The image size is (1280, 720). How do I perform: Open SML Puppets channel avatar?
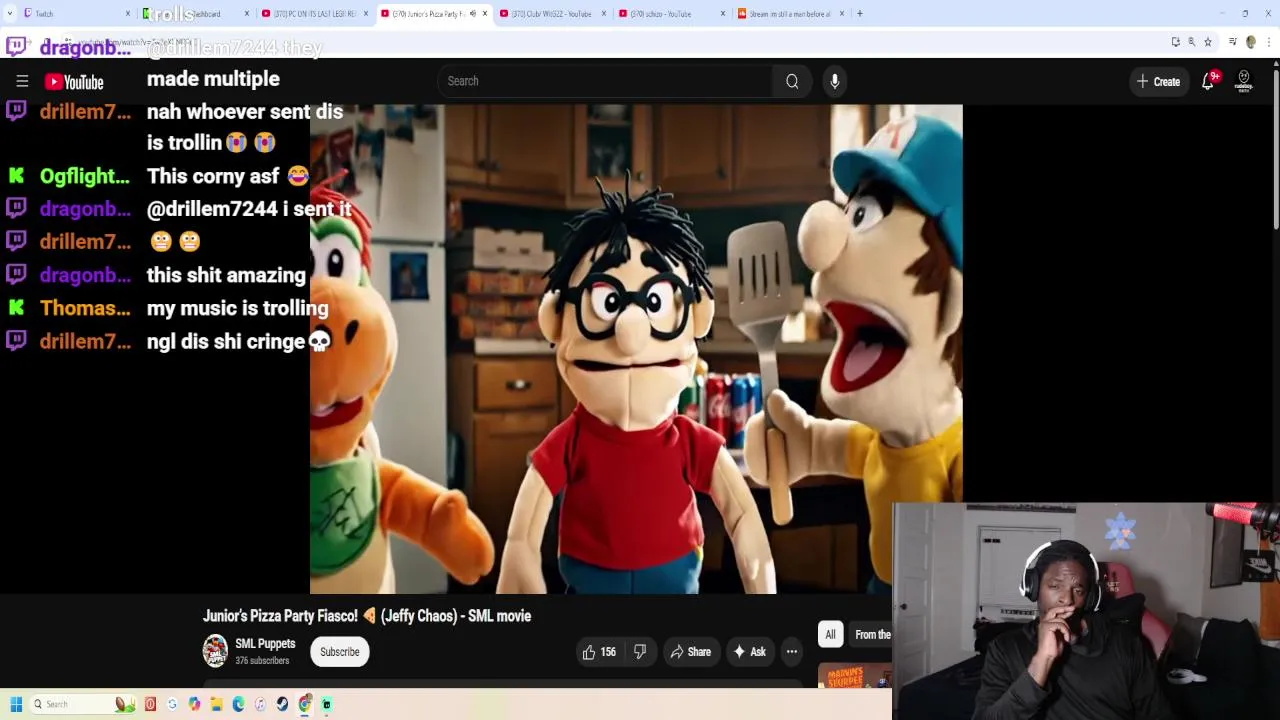(x=215, y=651)
